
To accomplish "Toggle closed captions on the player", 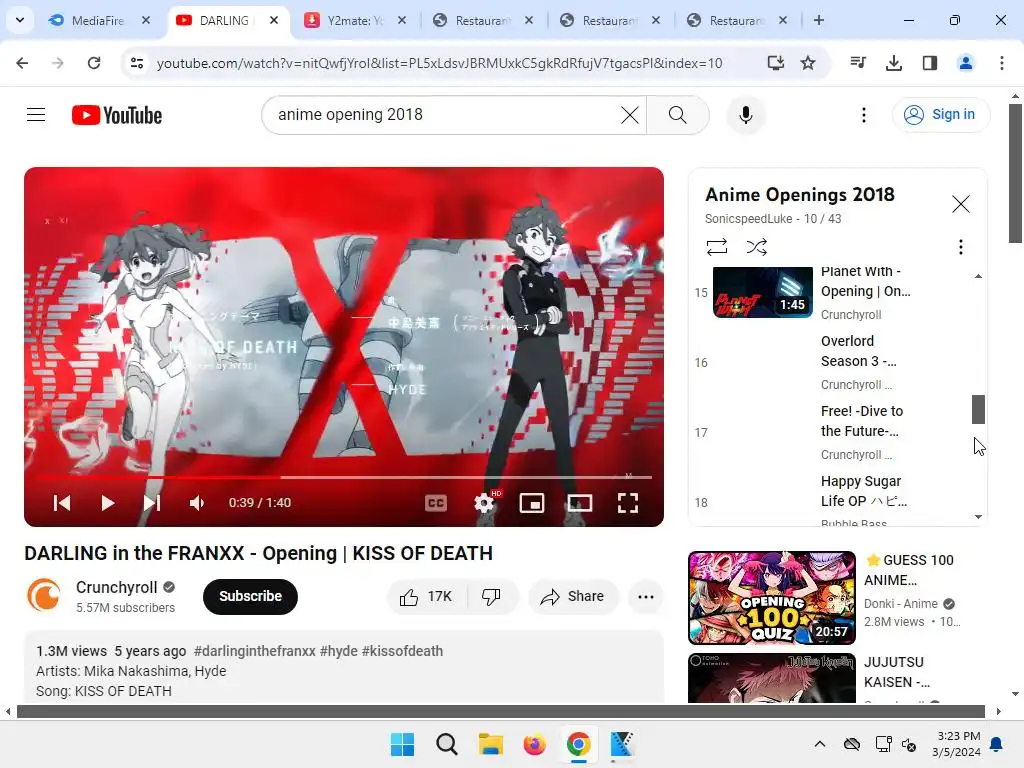I will pyautogui.click(x=436, y=502).
